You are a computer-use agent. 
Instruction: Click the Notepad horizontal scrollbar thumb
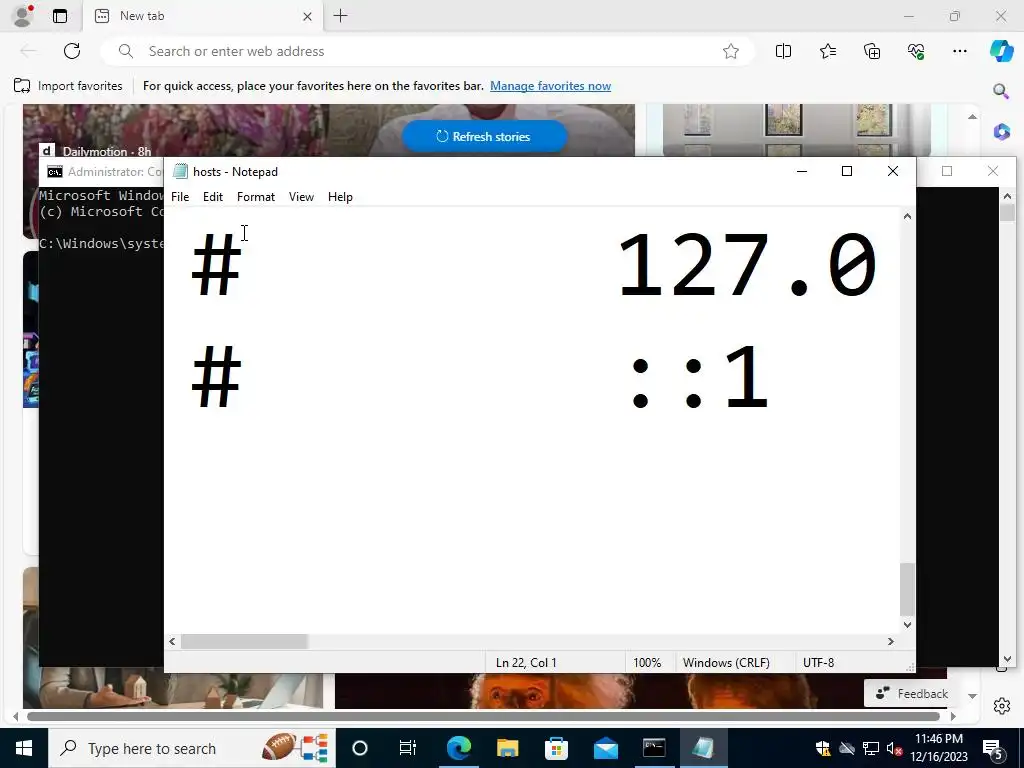click(244, 642)
